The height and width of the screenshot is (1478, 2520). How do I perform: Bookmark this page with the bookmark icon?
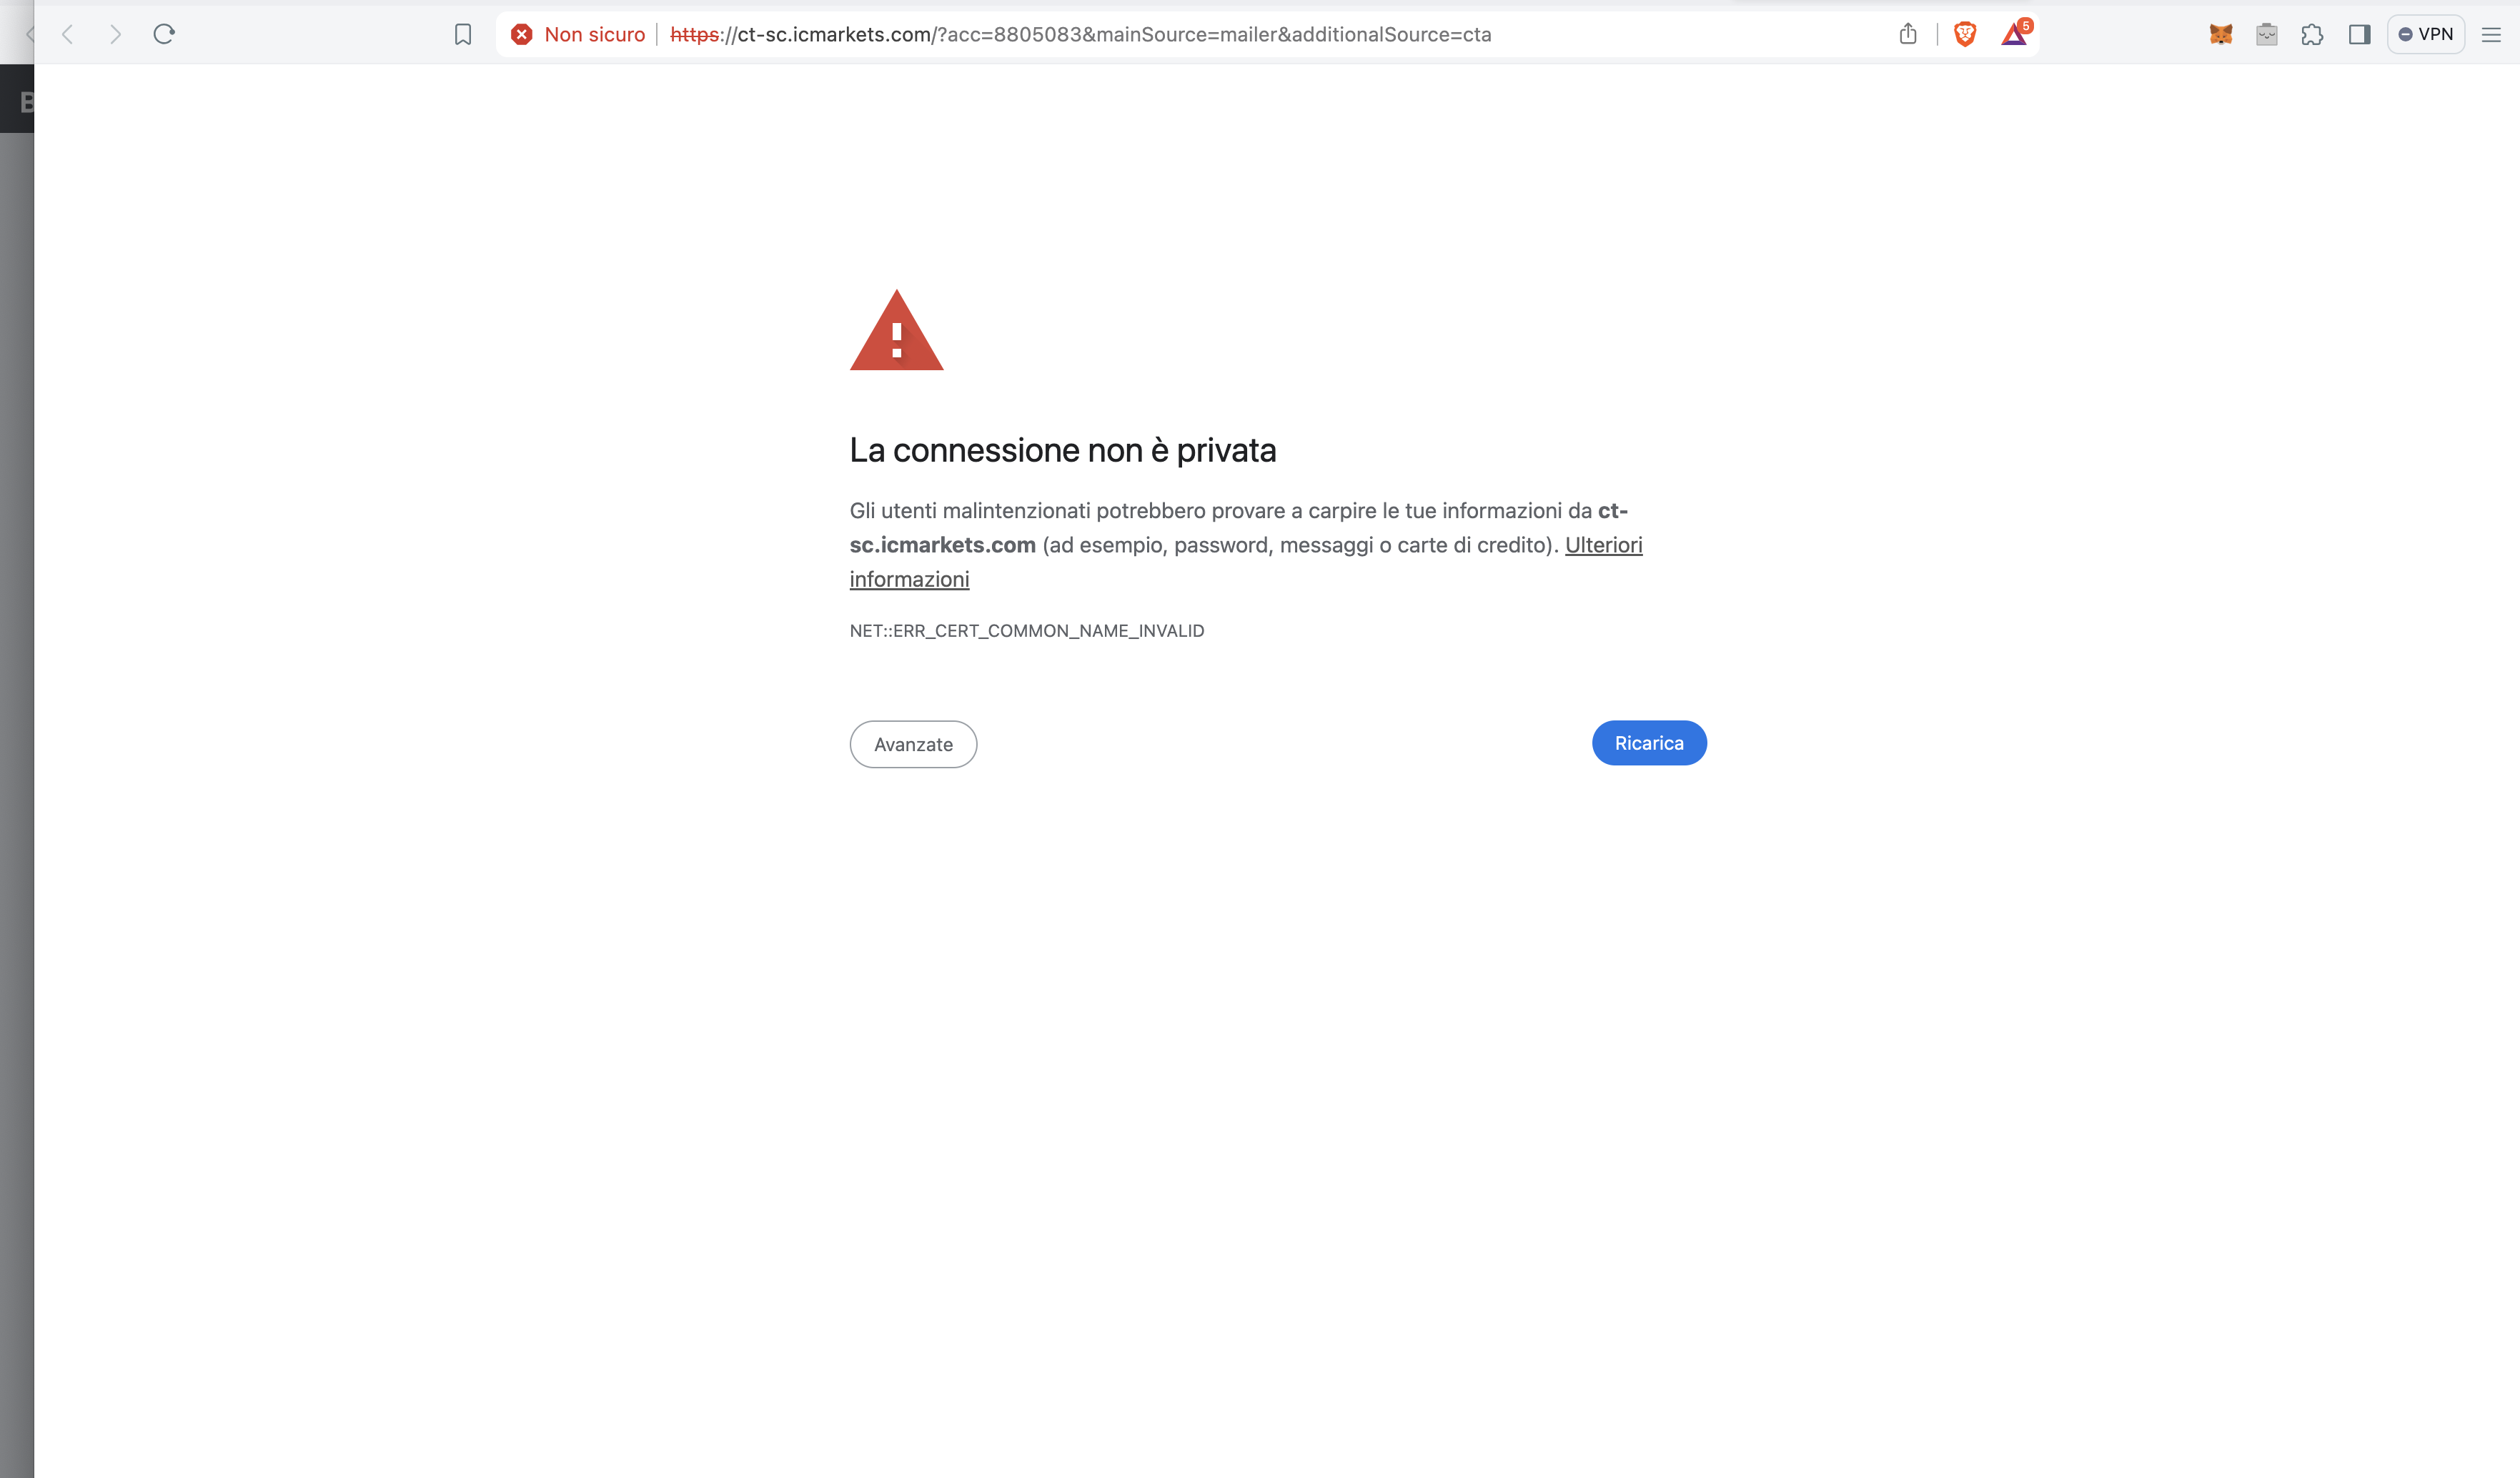pyautogui.click(x=463, y=34)
